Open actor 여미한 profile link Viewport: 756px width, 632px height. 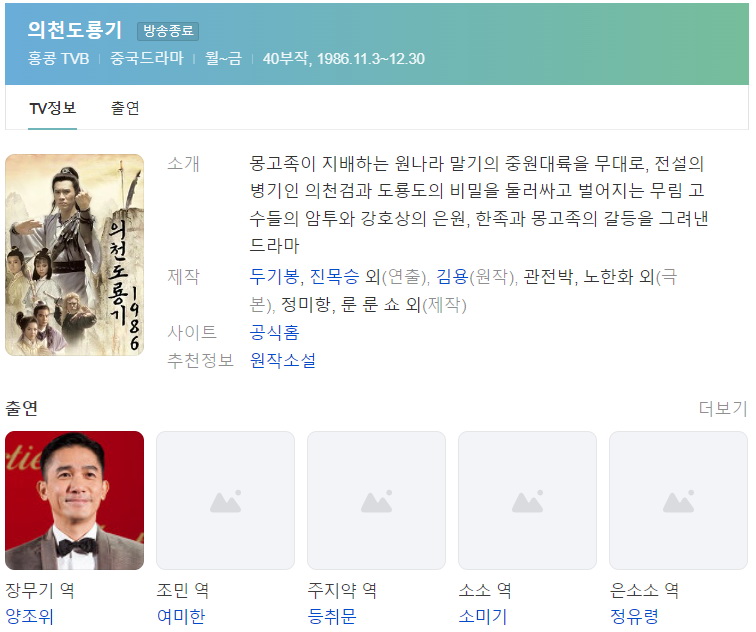[x=181, y=616]
